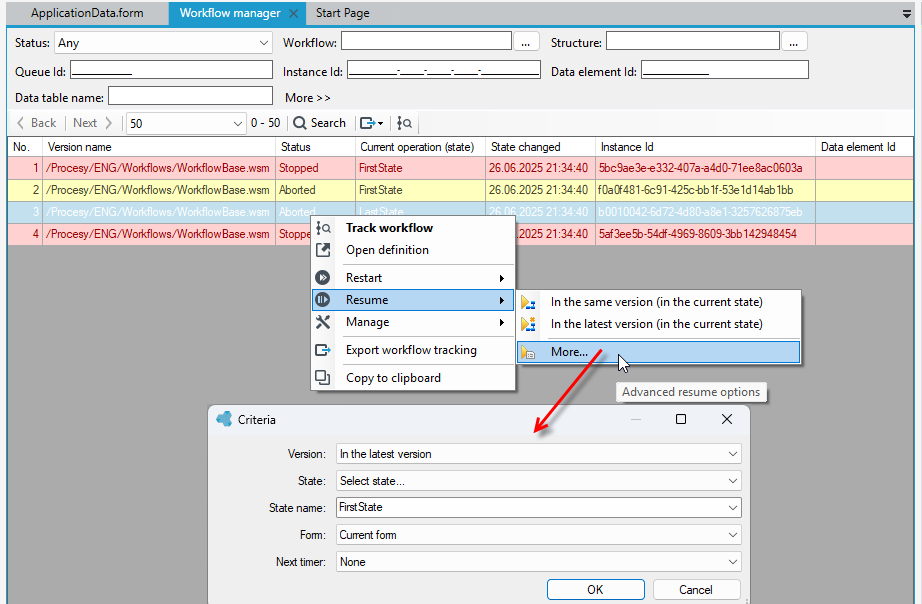Click the Manage tools icon

click(x=323, y=322)
